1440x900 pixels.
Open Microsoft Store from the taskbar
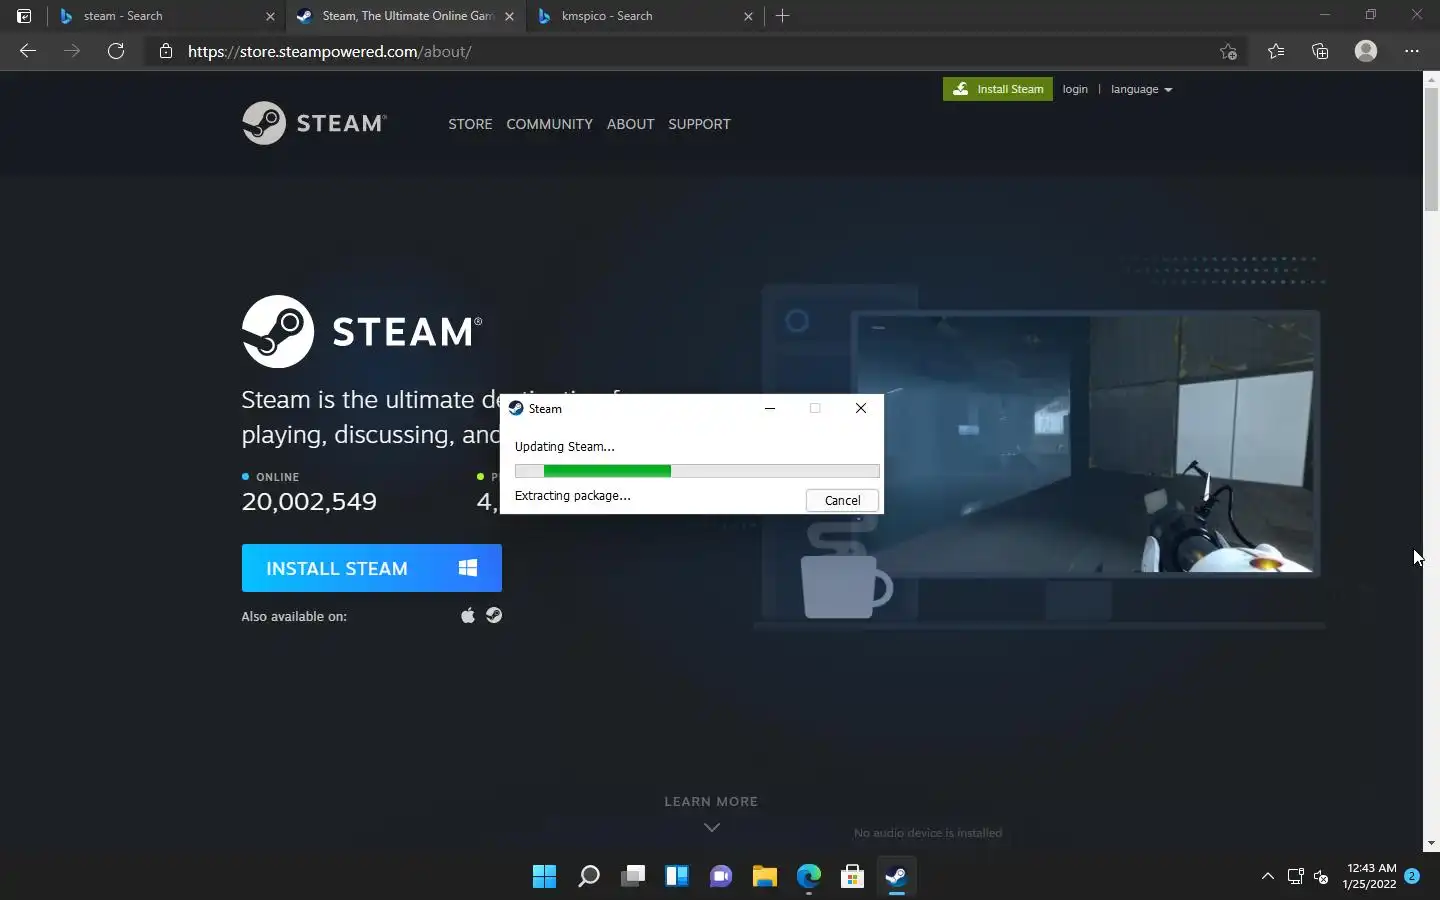[853, 877]
